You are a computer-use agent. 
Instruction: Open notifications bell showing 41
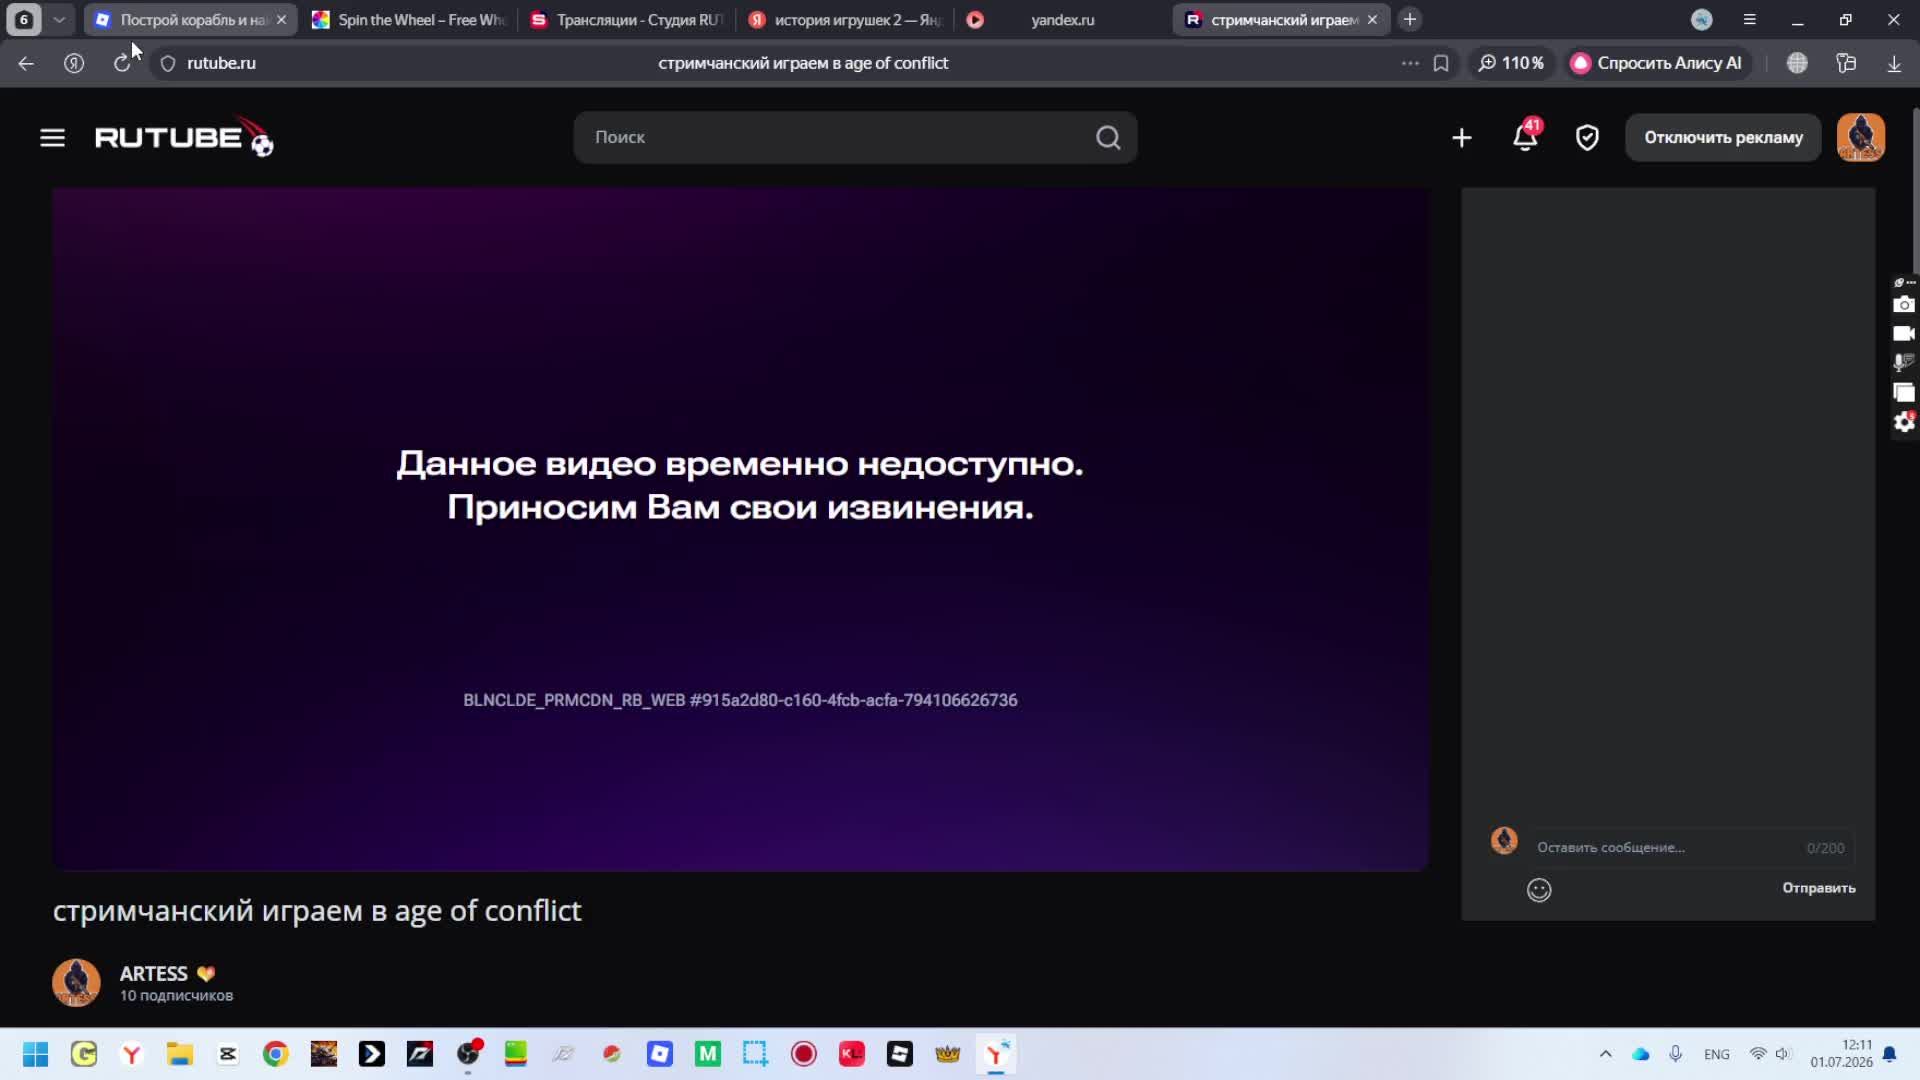coord(1525,136)
